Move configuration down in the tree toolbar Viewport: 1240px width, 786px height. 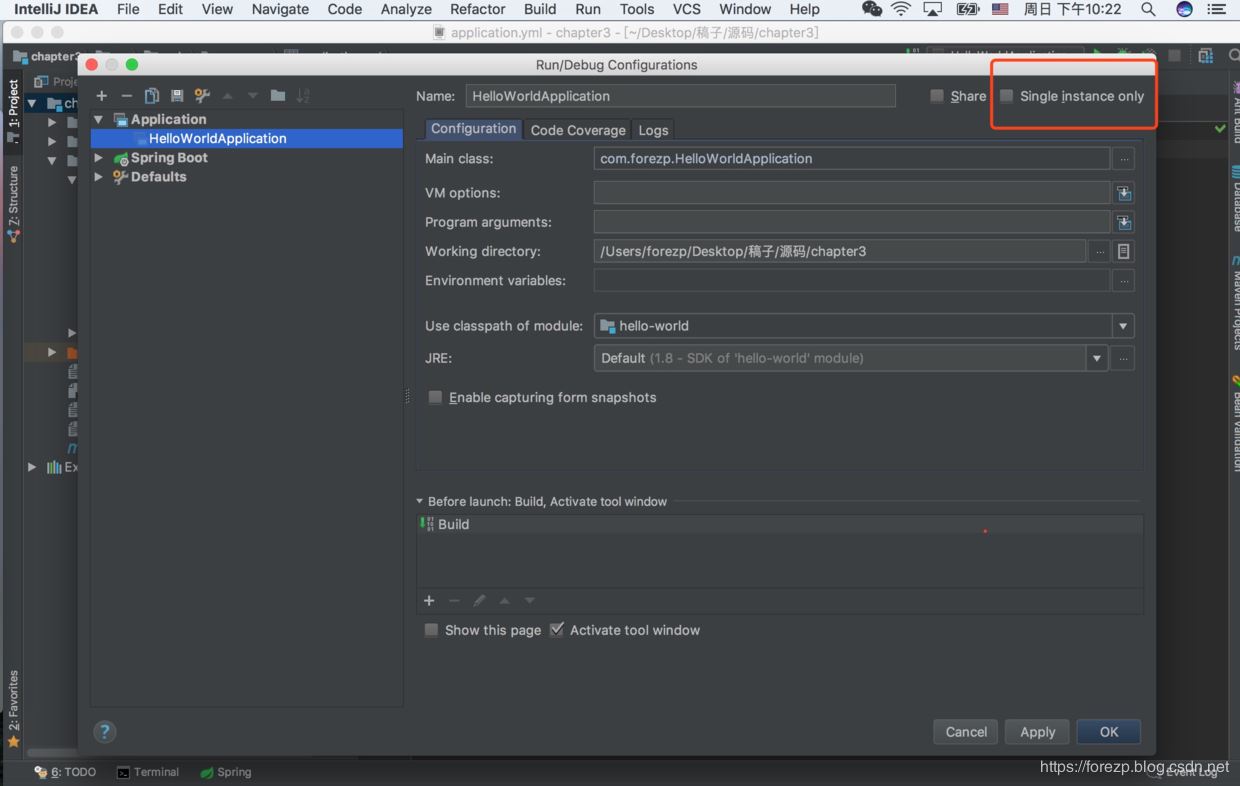coord(253,96)
